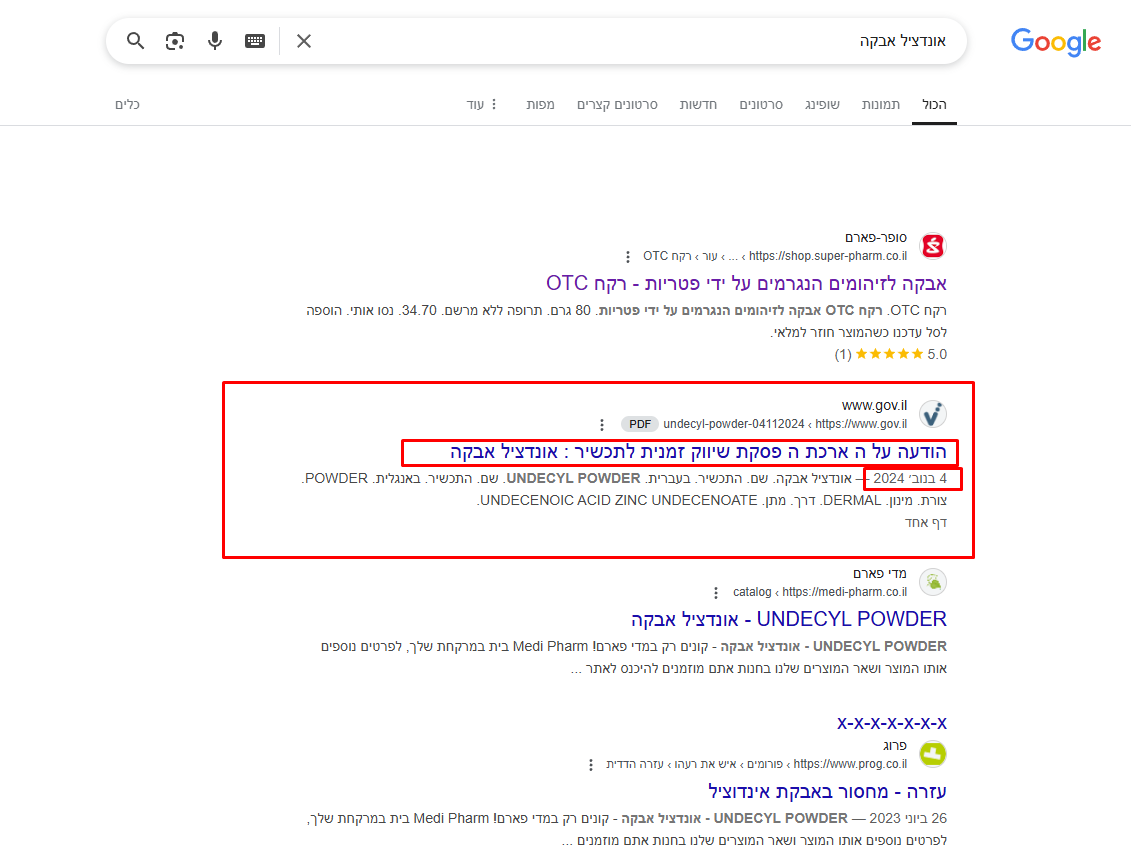Click the www.gov.il site name
Viewport: 1131px width, 868px height.
[874, 405]
